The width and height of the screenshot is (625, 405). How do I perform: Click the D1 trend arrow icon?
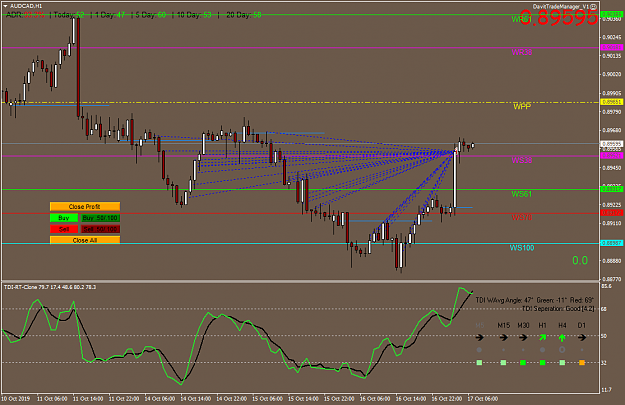tap(582, 338)
